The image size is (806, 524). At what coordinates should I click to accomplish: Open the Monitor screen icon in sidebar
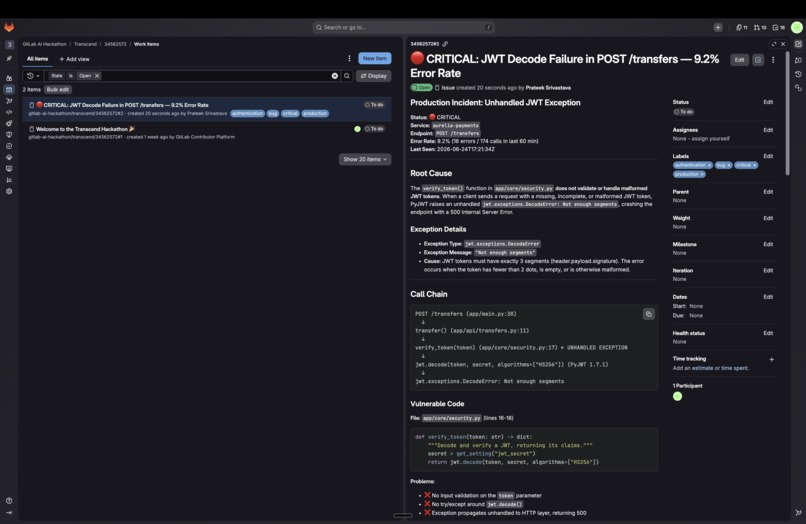(x=9, y=169)
